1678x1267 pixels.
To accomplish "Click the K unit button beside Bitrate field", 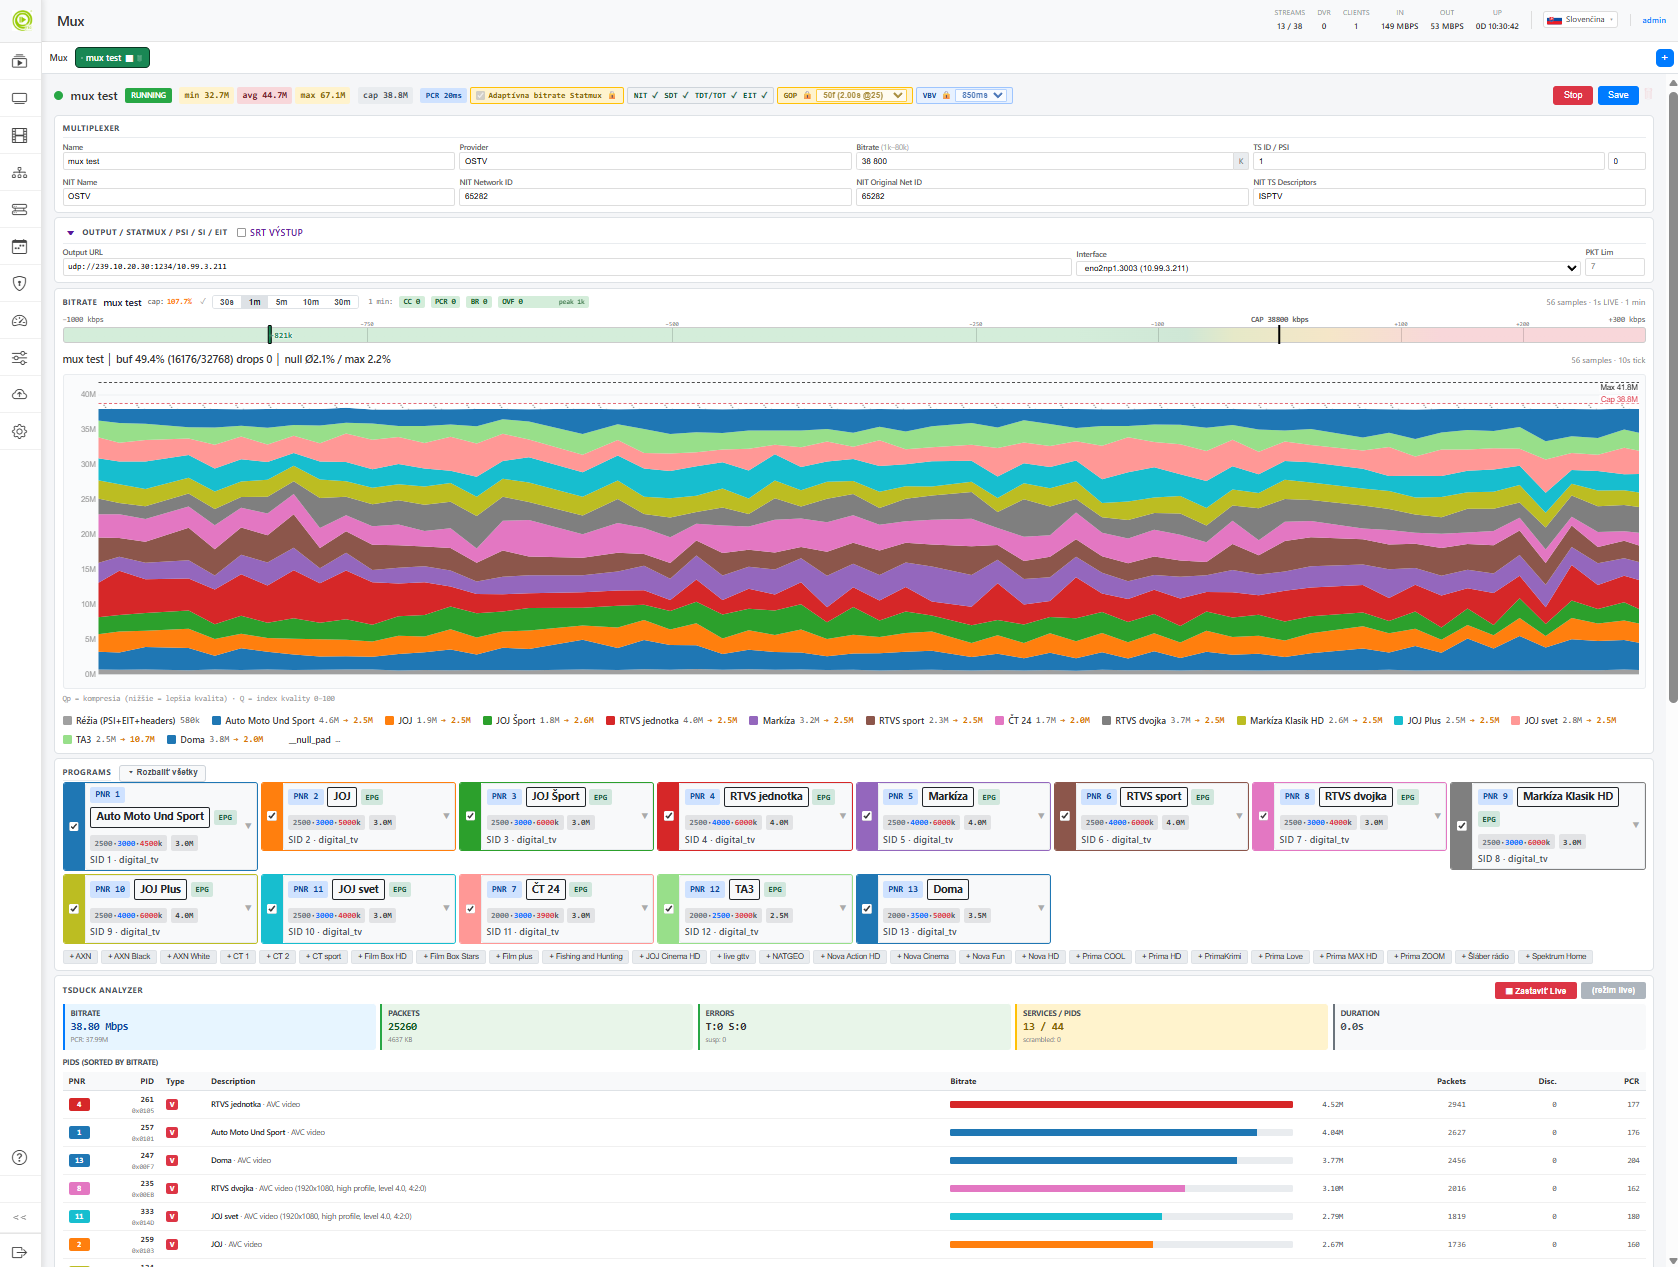I will (x=1241, y=161).
